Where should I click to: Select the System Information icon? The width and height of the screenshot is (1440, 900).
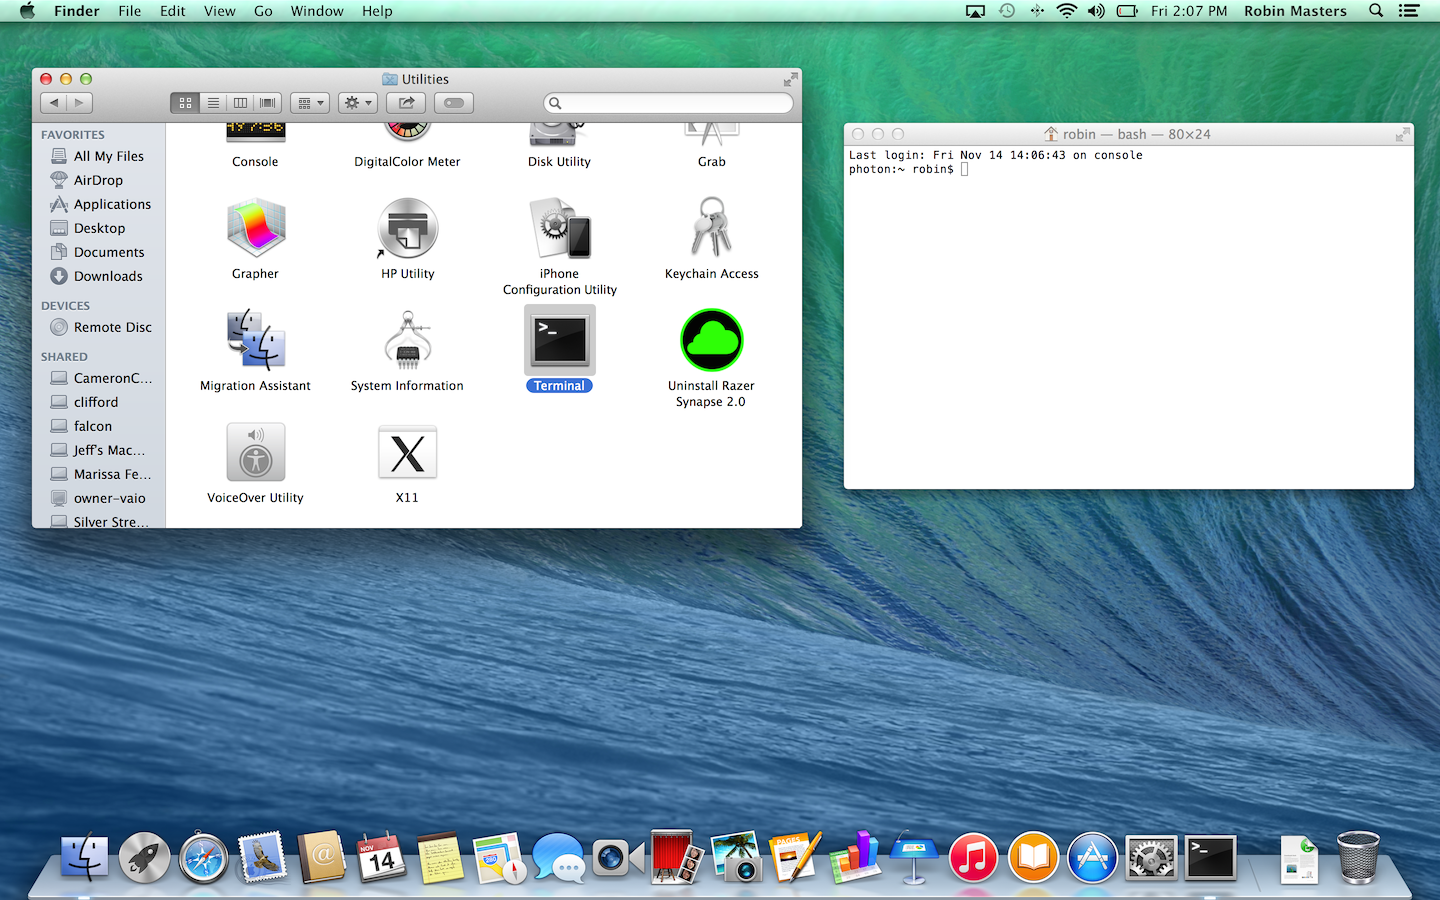pyautogui.click(x=408, y=341)
